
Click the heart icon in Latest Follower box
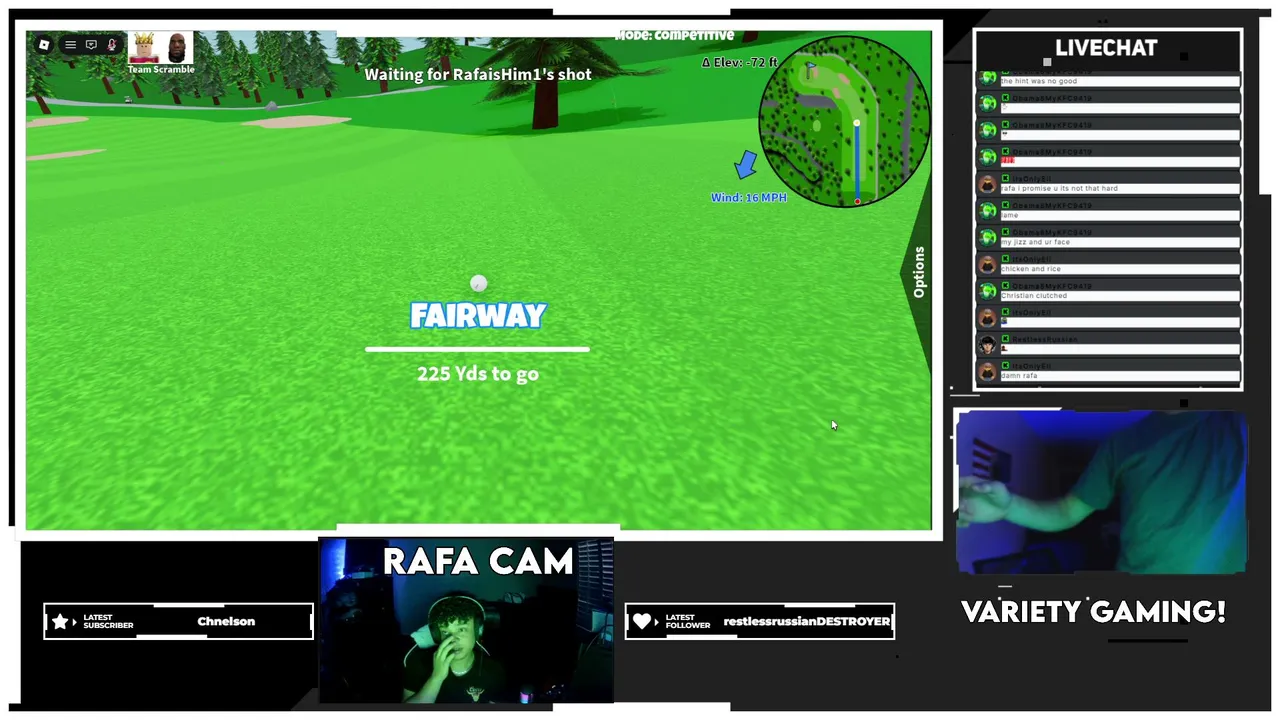tap(642, 622)
